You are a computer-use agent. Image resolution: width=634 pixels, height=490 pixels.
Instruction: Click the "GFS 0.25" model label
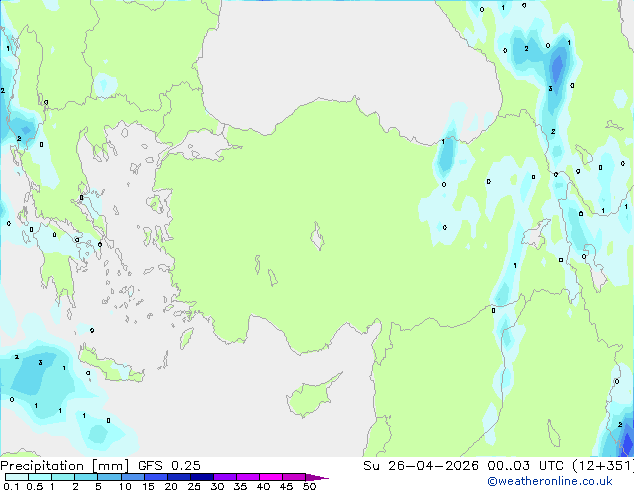[x=169, y=466]
